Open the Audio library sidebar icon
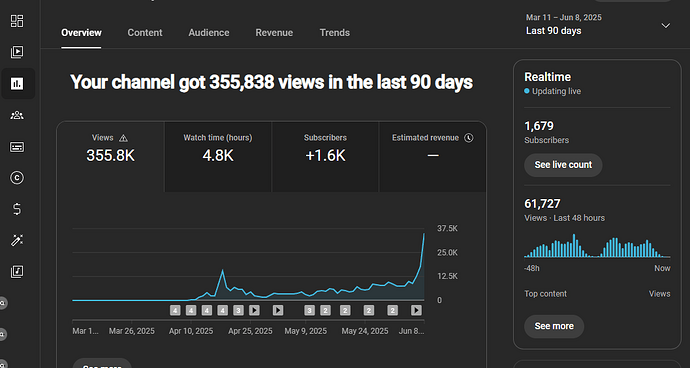The height and width of the screenshot is (368, 690). tap(17, 272)
